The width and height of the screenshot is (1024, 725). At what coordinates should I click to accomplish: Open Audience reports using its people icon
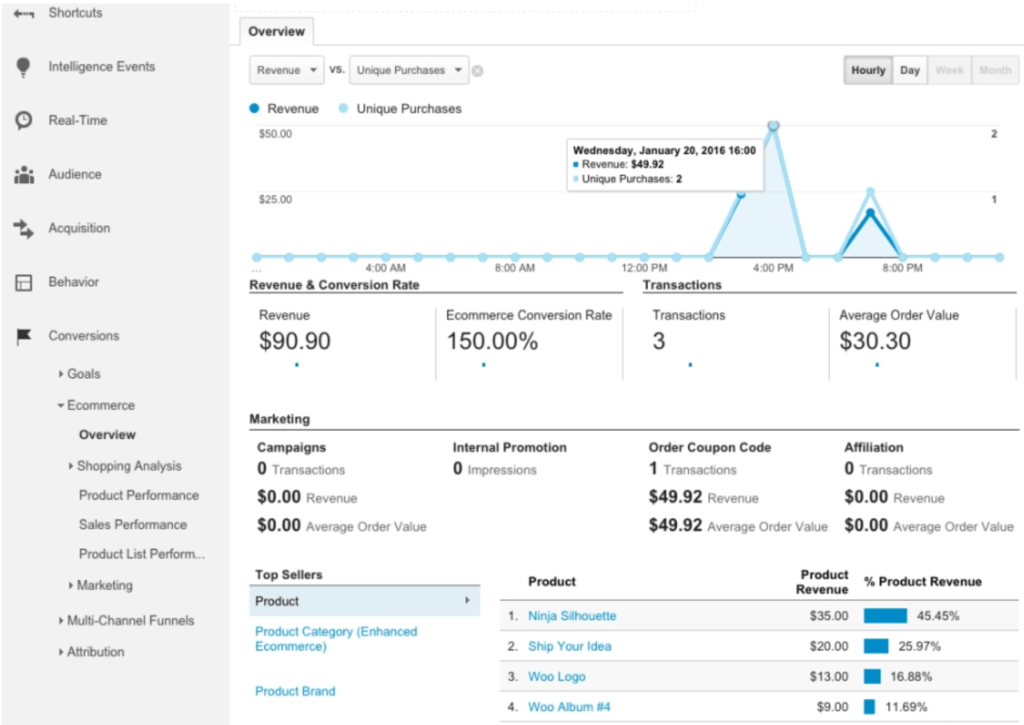click(20, 174)
